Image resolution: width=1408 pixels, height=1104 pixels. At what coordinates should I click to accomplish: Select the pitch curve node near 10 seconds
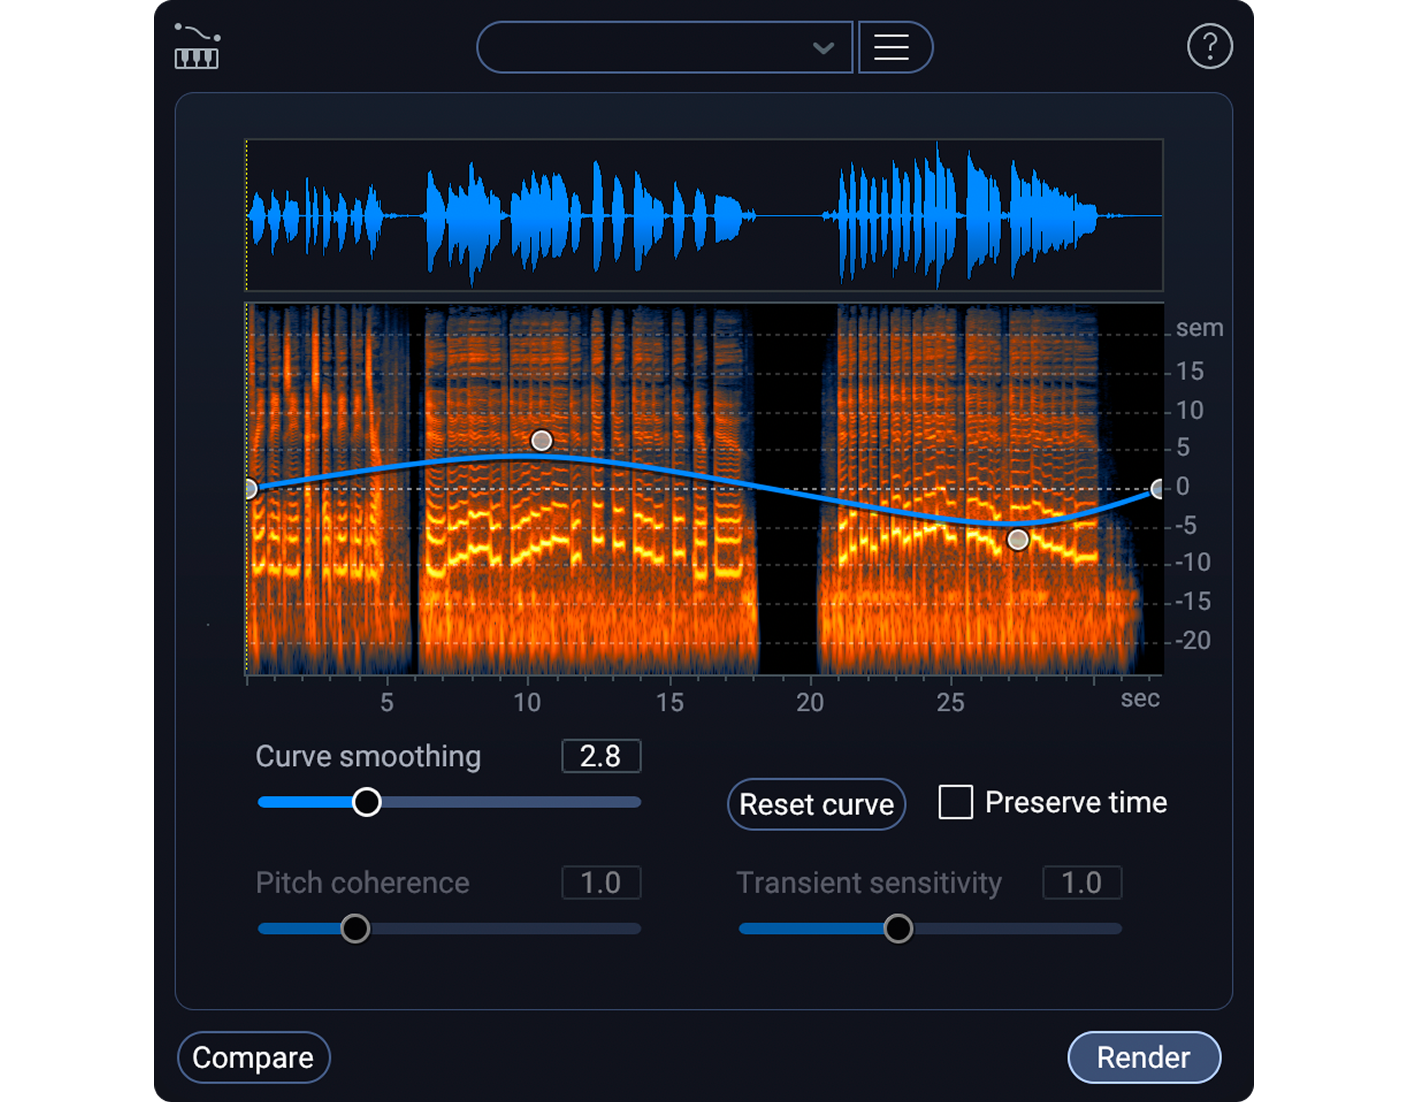(x=541, y=440)
